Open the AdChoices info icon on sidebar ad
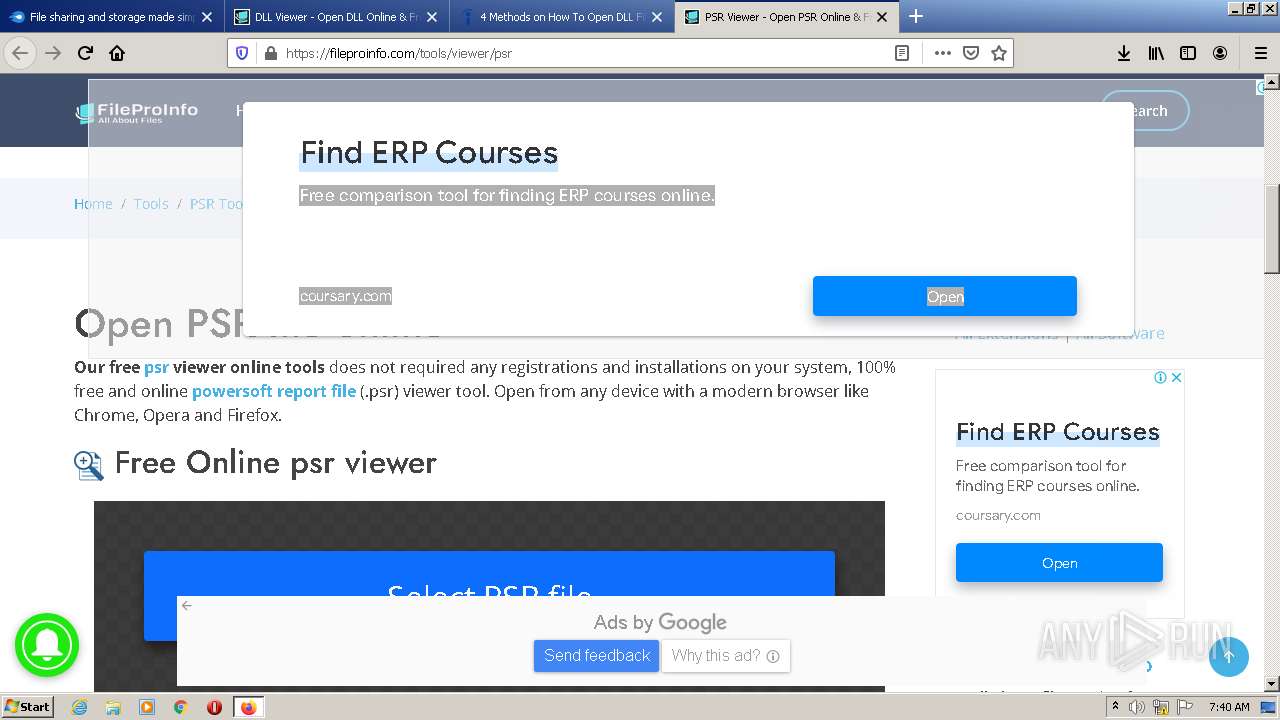 coord(1160,377)
